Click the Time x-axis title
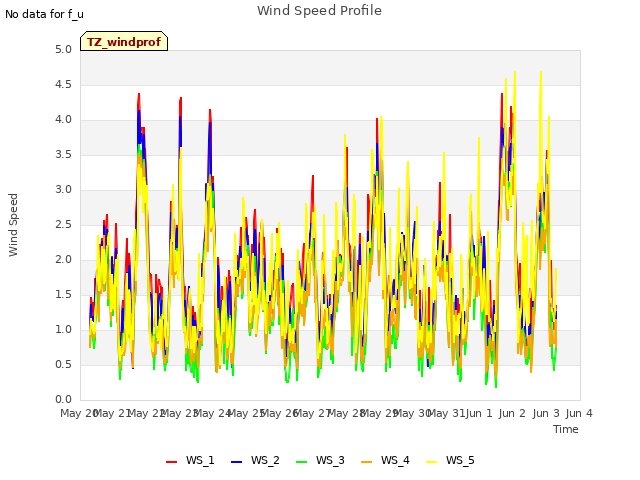 point(566,429)
